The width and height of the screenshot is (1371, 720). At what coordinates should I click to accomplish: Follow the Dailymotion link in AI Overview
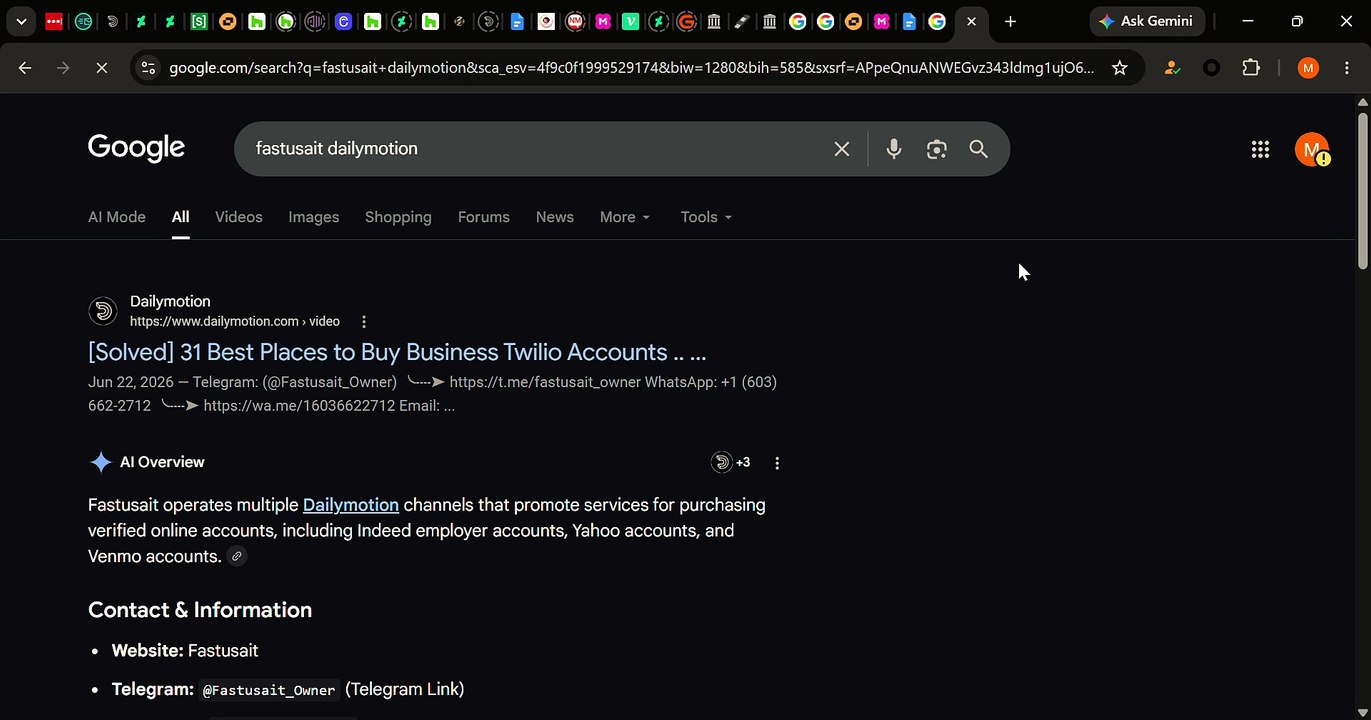coord(351,505)
